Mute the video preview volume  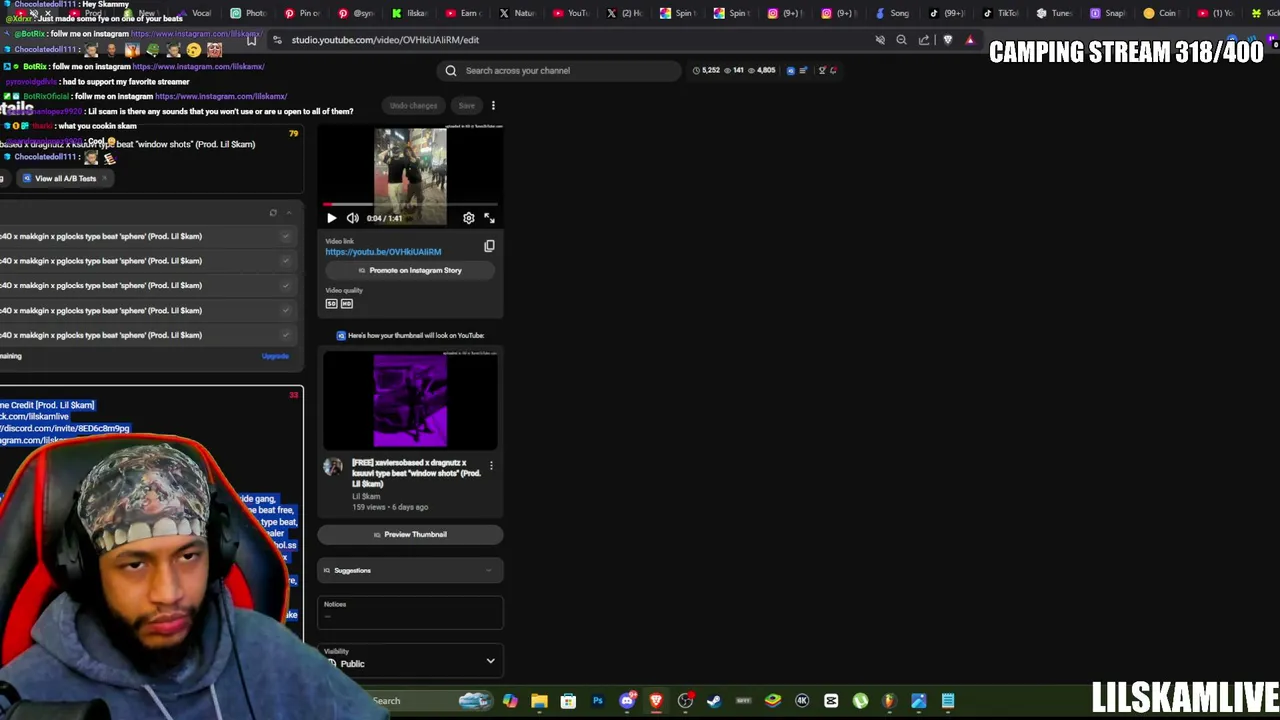coord(352,218)
